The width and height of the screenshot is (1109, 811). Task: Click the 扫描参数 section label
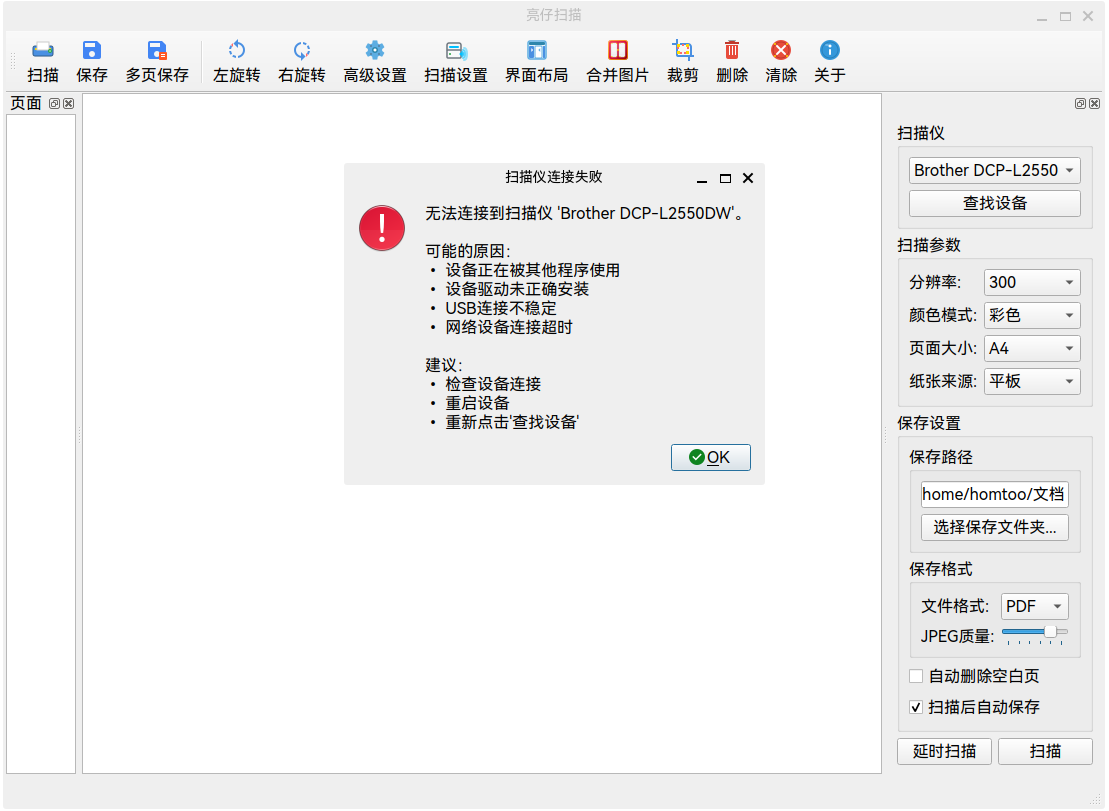tap(929, 245)
